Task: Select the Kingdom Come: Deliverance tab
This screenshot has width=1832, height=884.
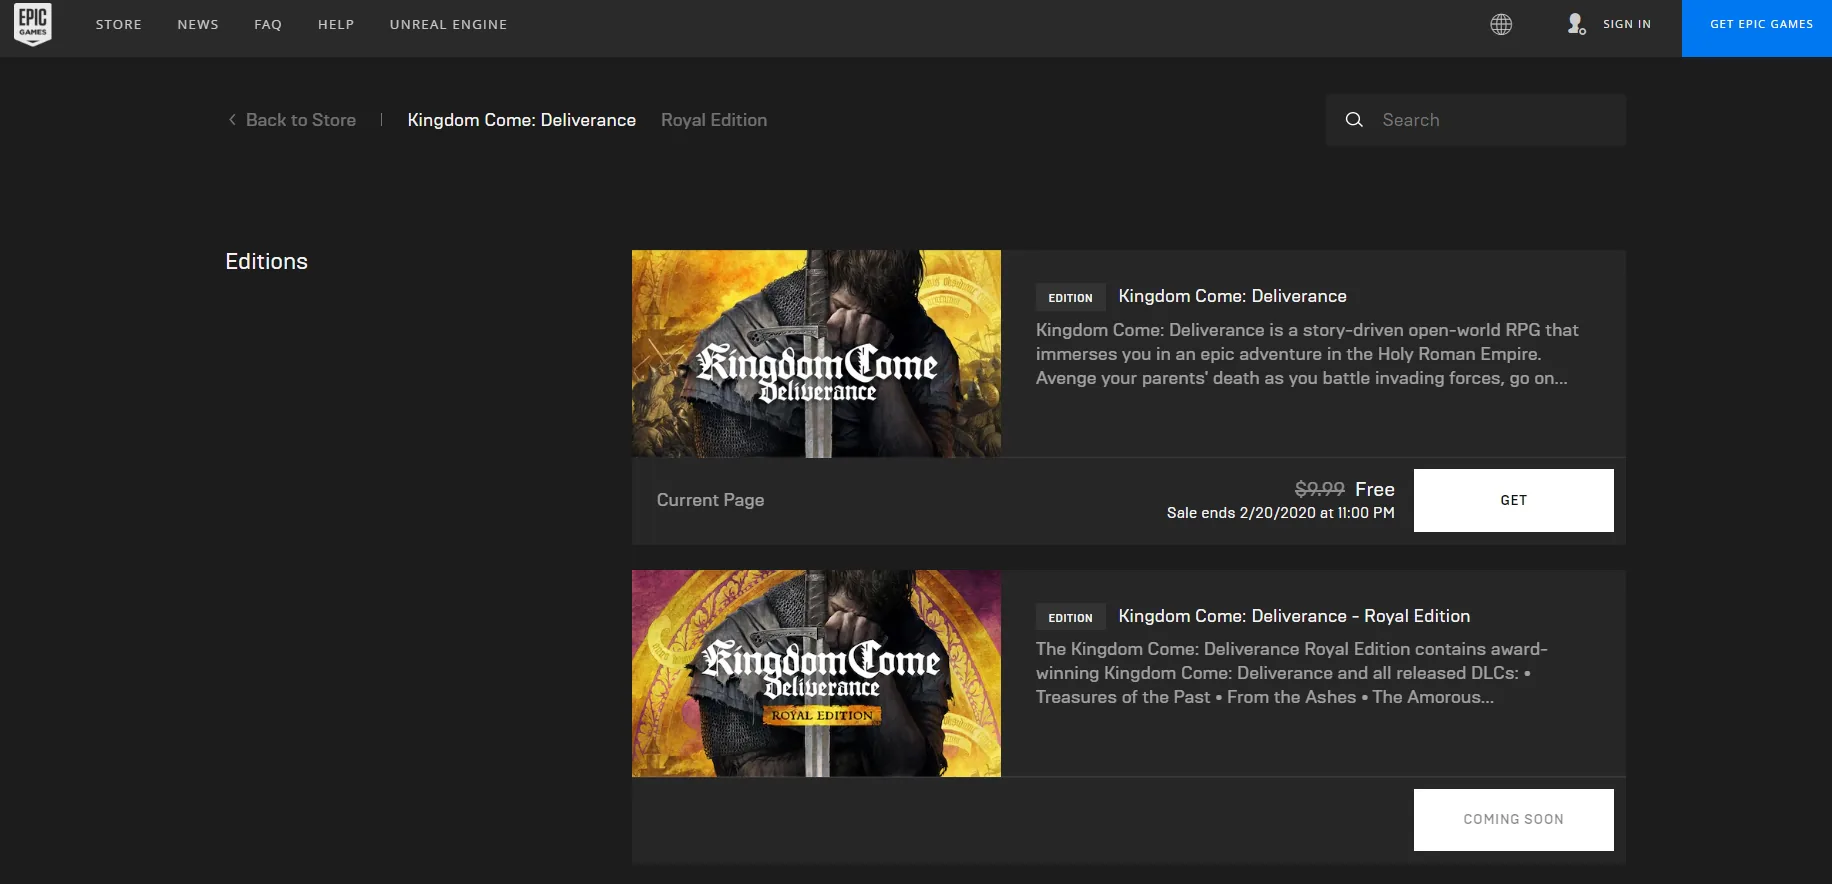Action: pos(522,120)
